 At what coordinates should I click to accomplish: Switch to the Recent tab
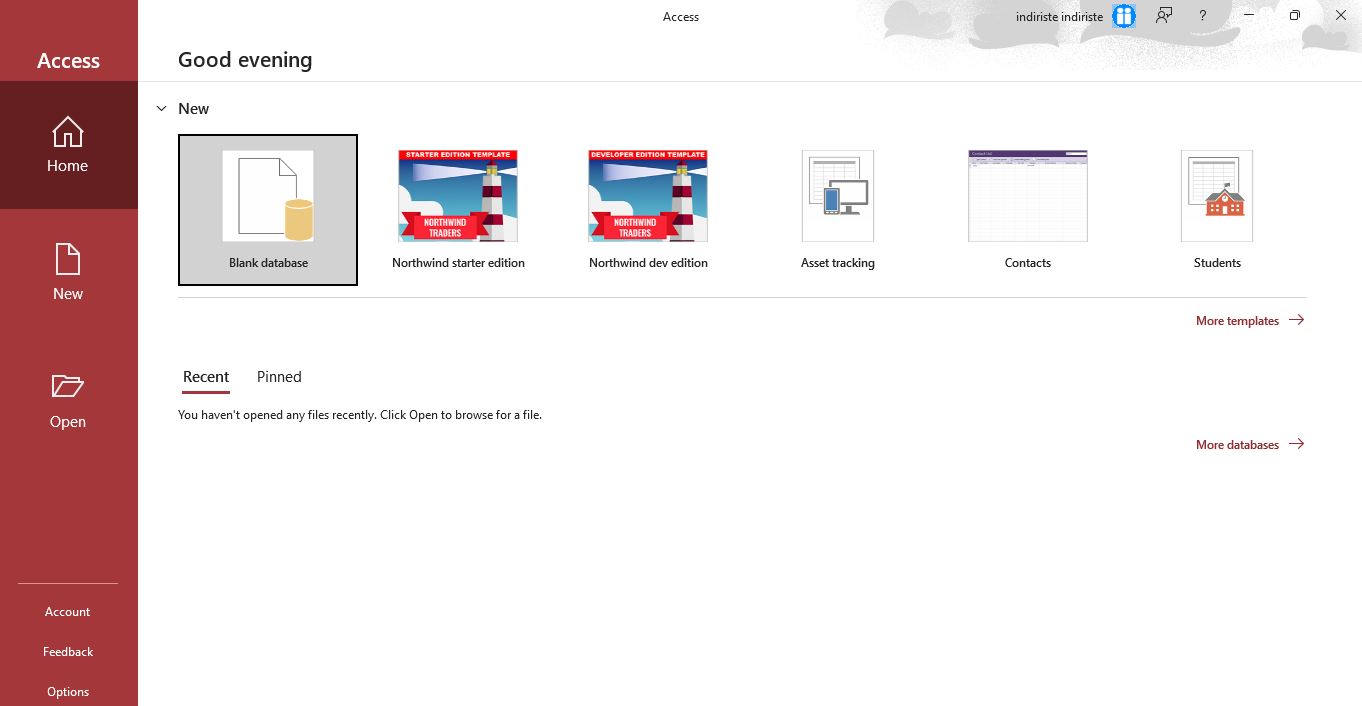click(206, 377)
